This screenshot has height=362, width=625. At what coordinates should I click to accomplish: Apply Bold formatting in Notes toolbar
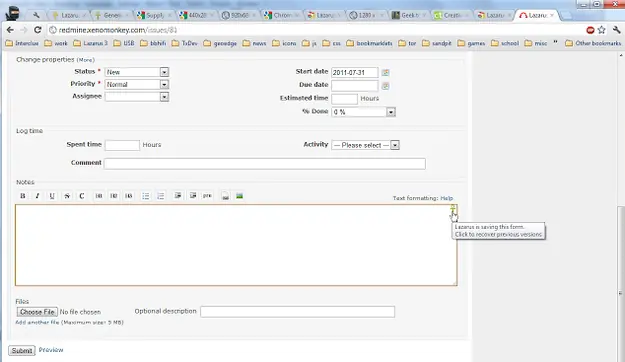[x=23, y=196]
